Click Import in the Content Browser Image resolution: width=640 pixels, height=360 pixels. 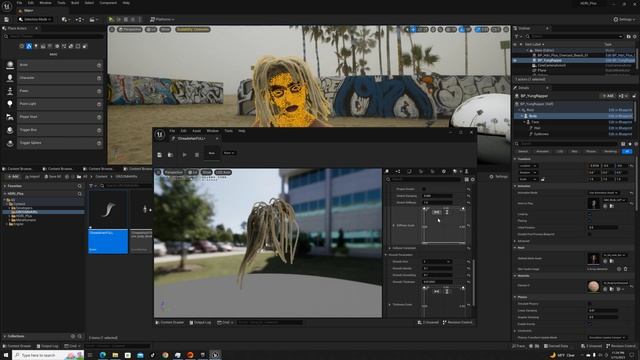click(32, 177)
